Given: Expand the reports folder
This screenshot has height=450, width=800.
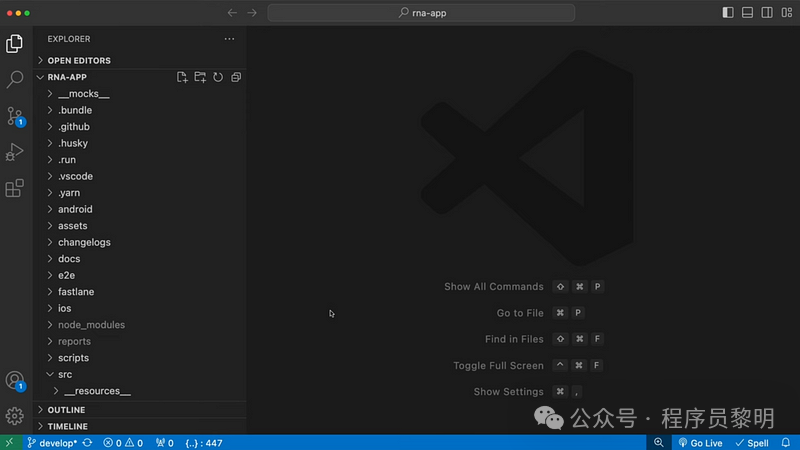Looking at the screenshot, I should tap(140, 341).
